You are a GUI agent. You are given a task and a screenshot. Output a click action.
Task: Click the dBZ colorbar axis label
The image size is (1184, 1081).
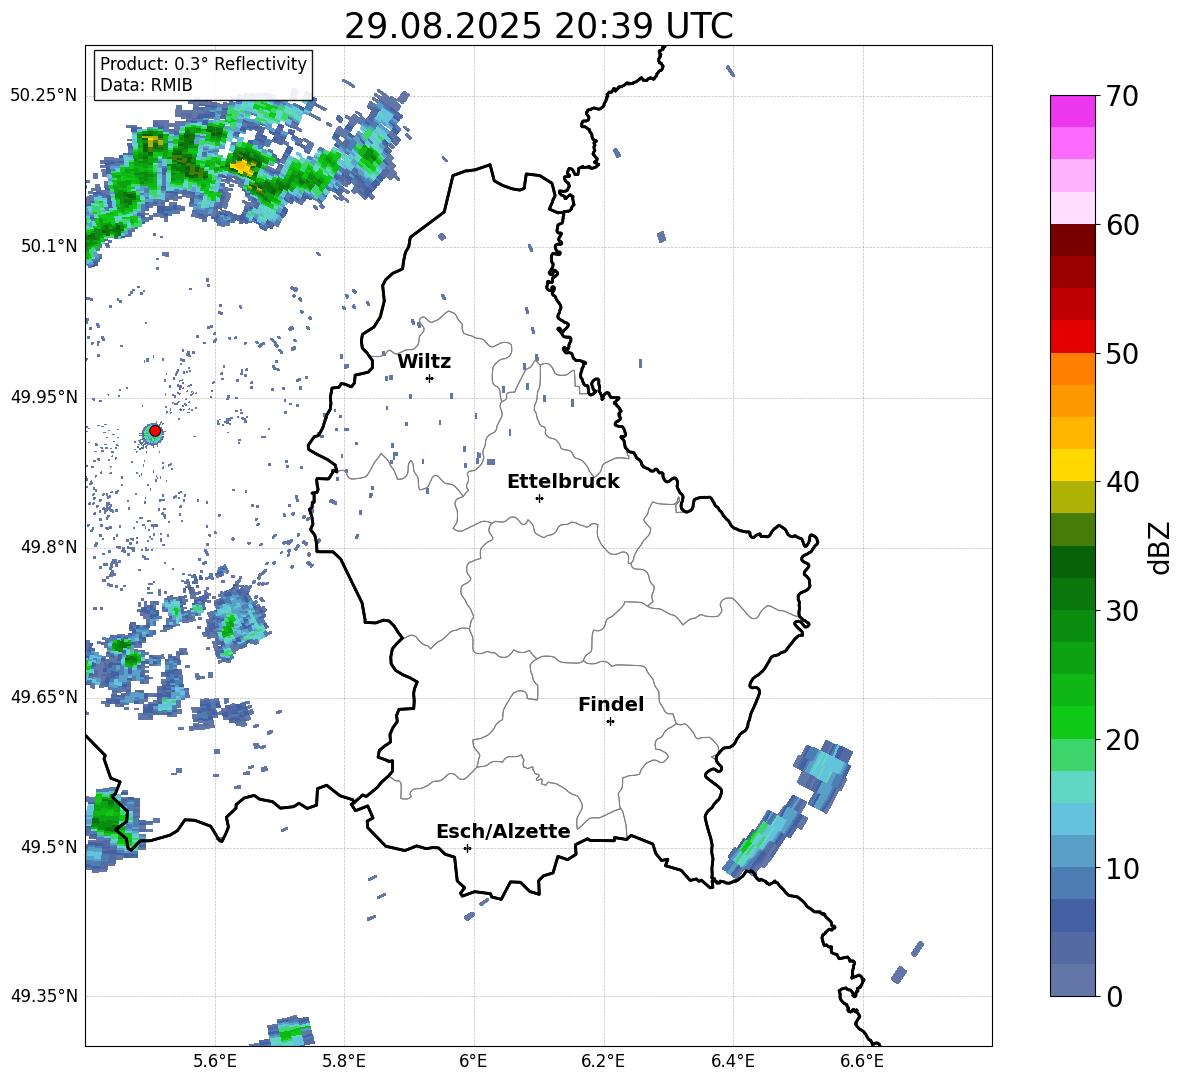click(x=1160, y=547)
